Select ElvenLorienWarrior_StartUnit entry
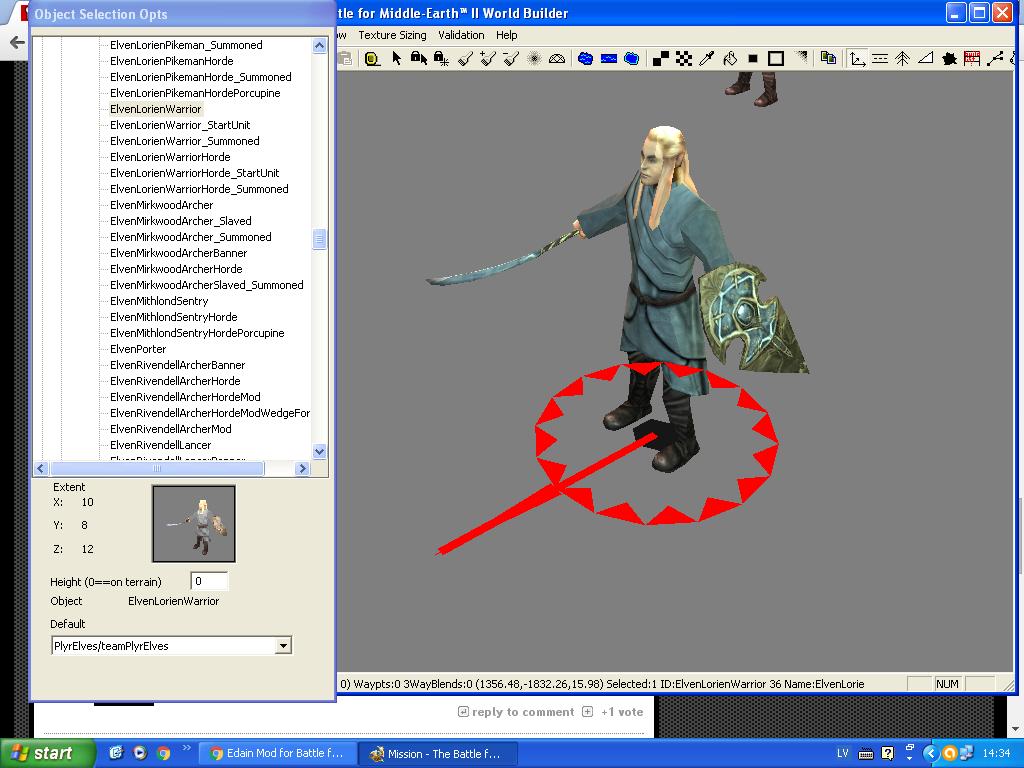 [180, 125]
